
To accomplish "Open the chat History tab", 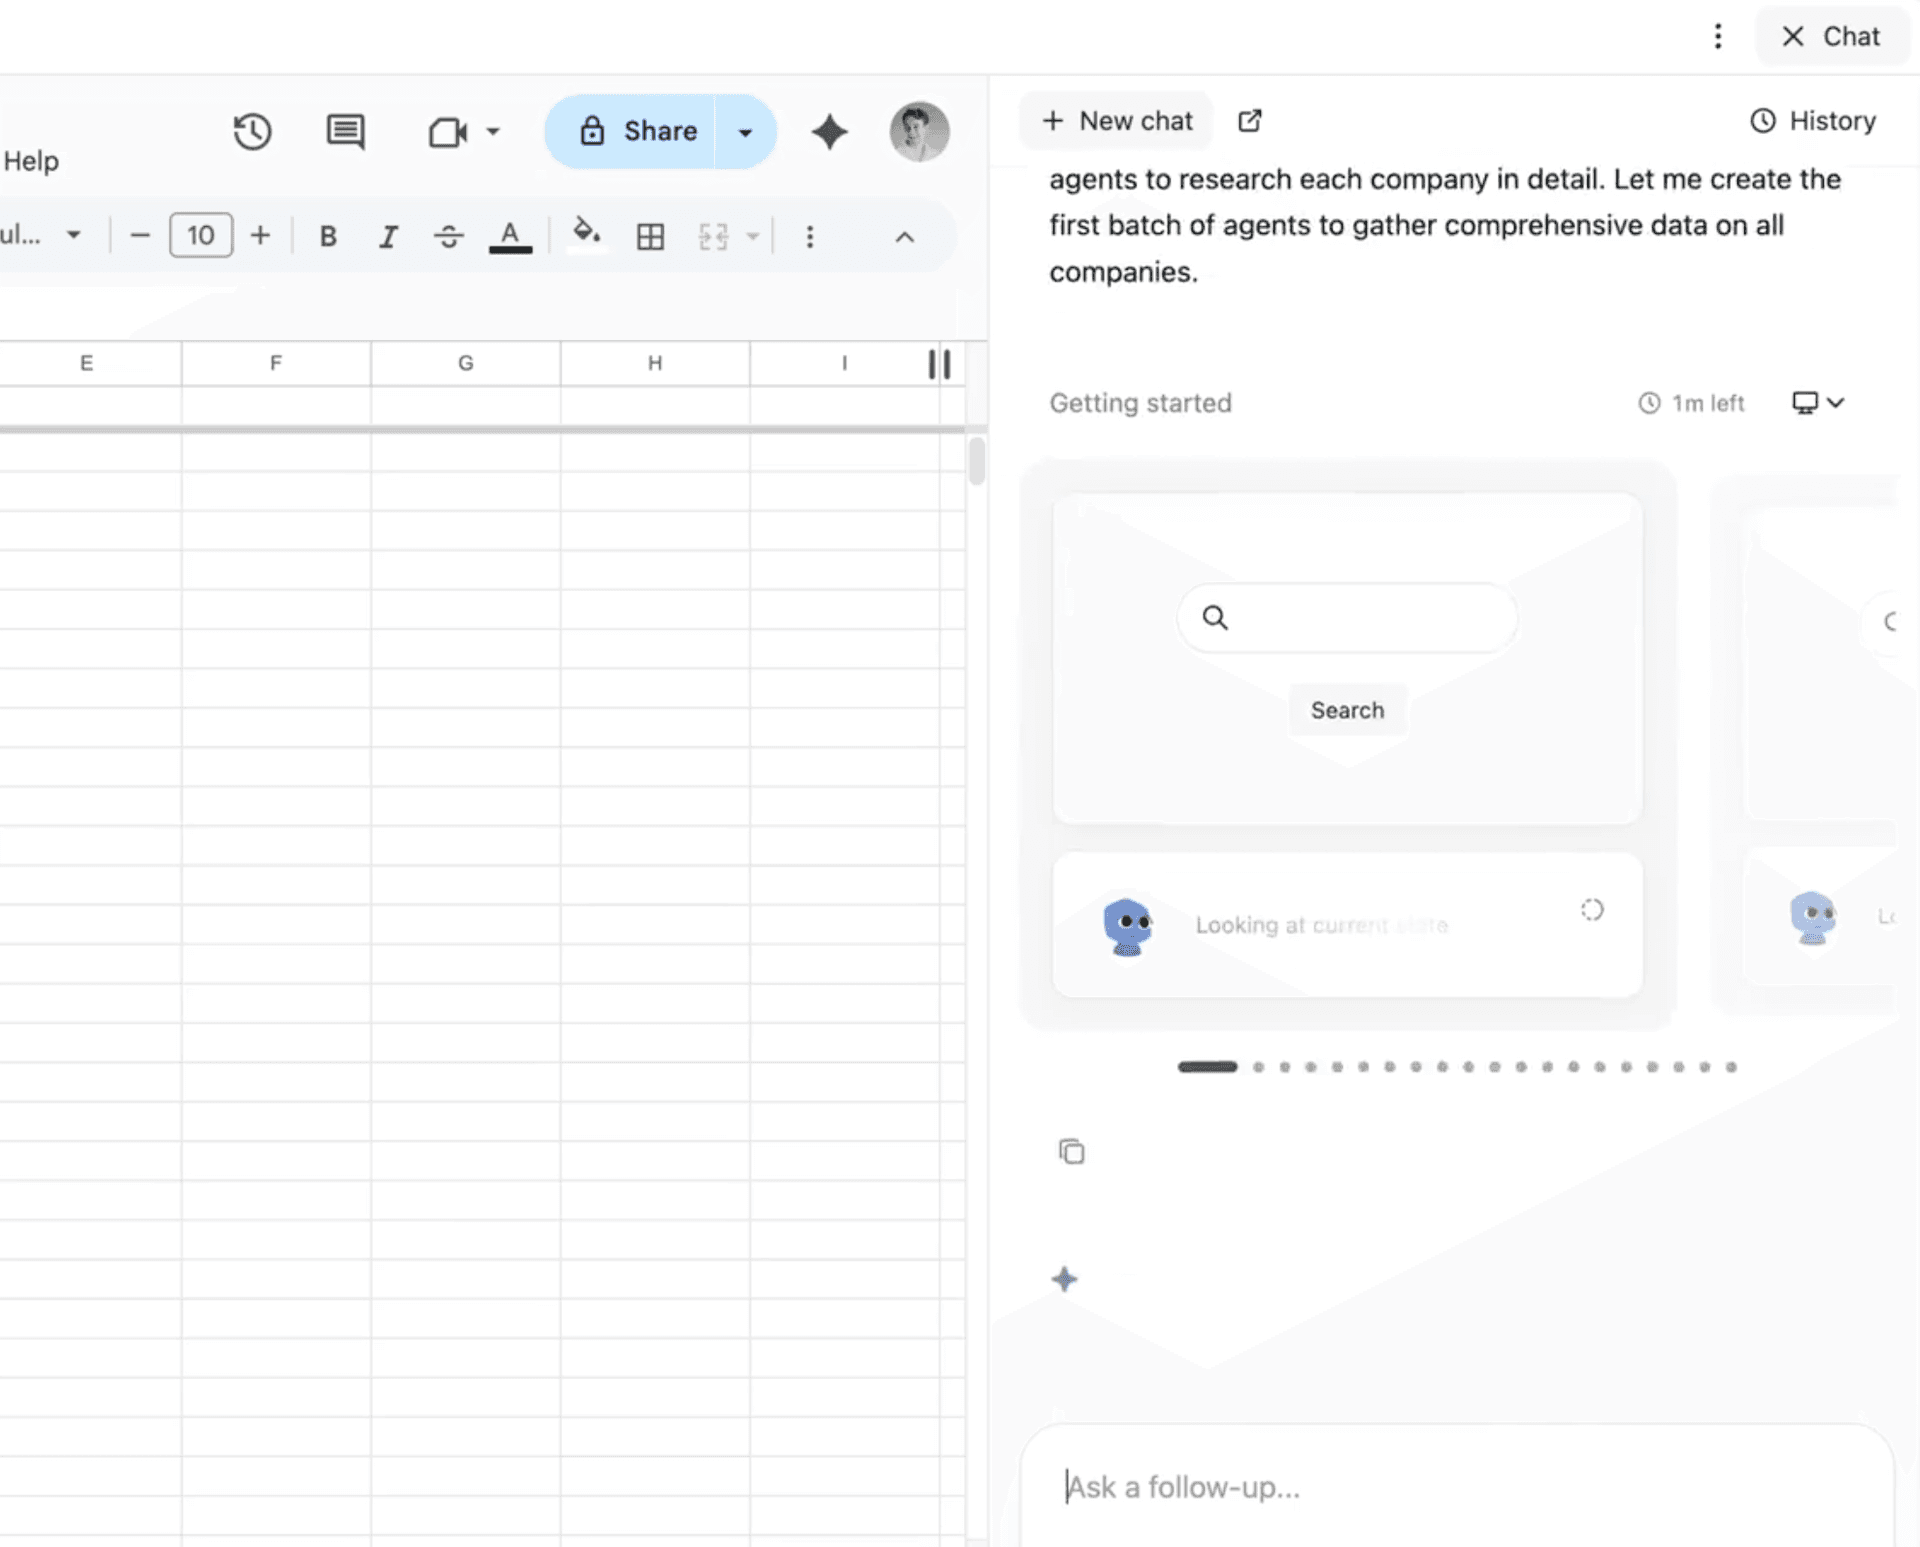I will (x=1813, y=121).
